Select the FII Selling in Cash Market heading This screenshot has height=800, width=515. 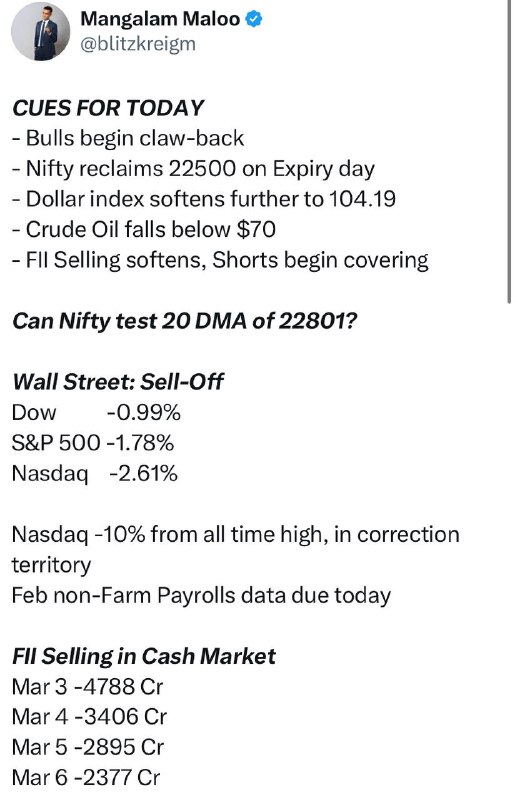[x=143, y=656]
